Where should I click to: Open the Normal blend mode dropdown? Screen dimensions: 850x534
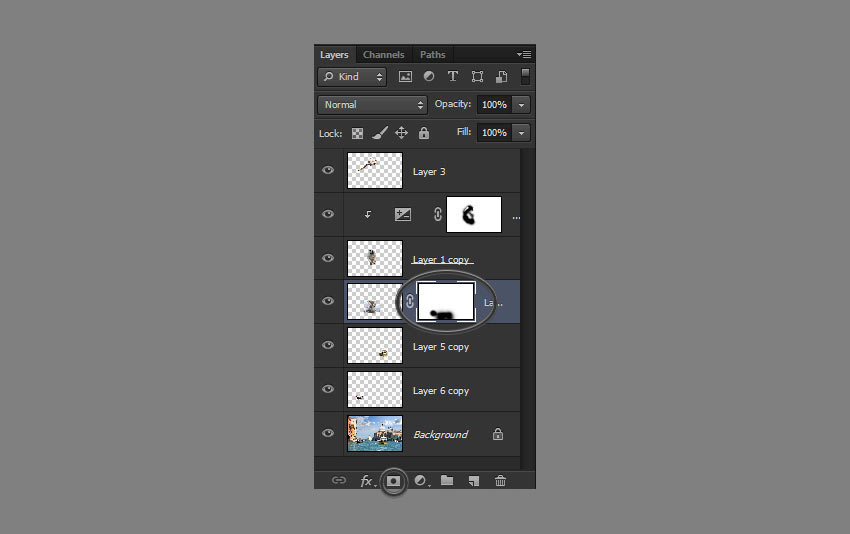(372, 105)
